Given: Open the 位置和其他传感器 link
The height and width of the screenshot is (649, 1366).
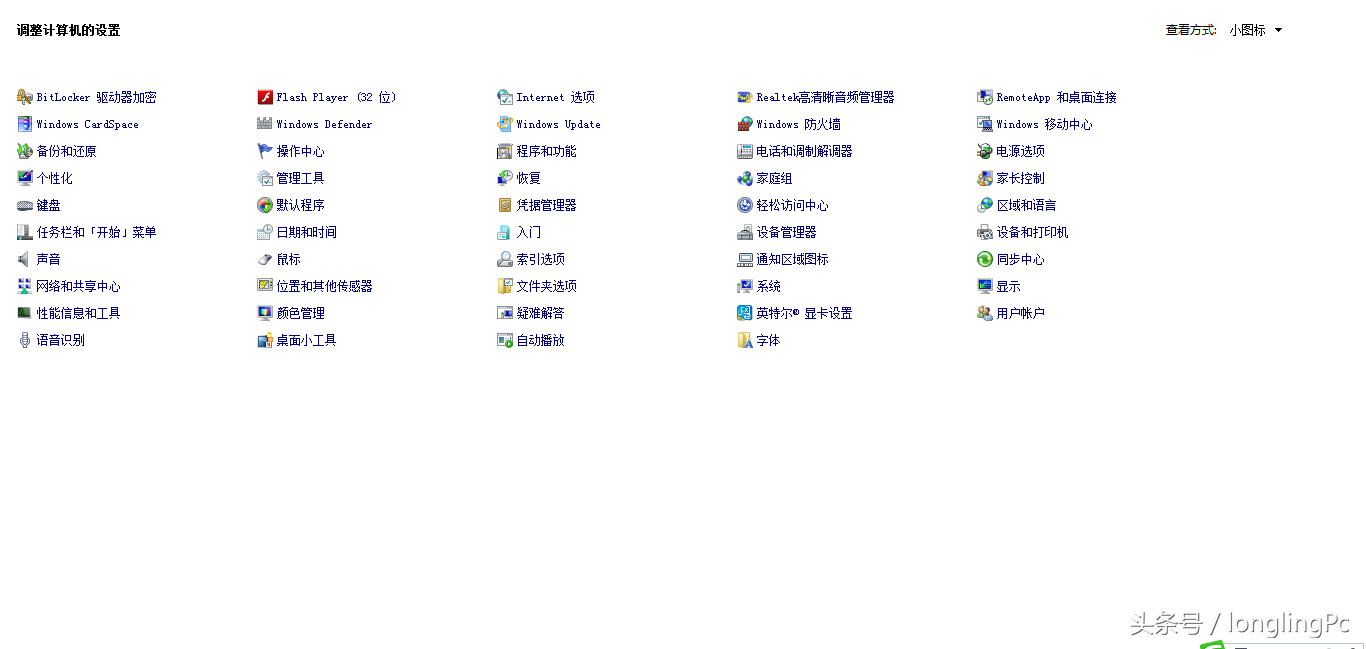Looking at the screenshot, I should (324, 286).
